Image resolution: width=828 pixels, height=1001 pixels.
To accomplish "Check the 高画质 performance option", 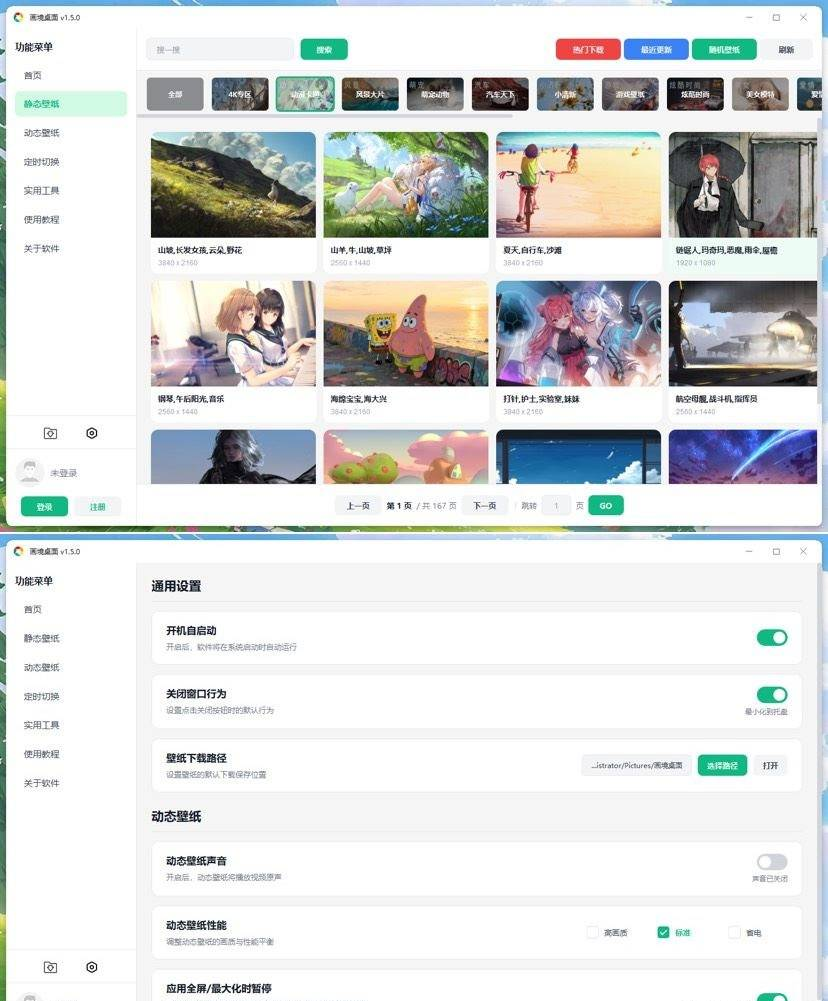I will [x=593, y=932].
